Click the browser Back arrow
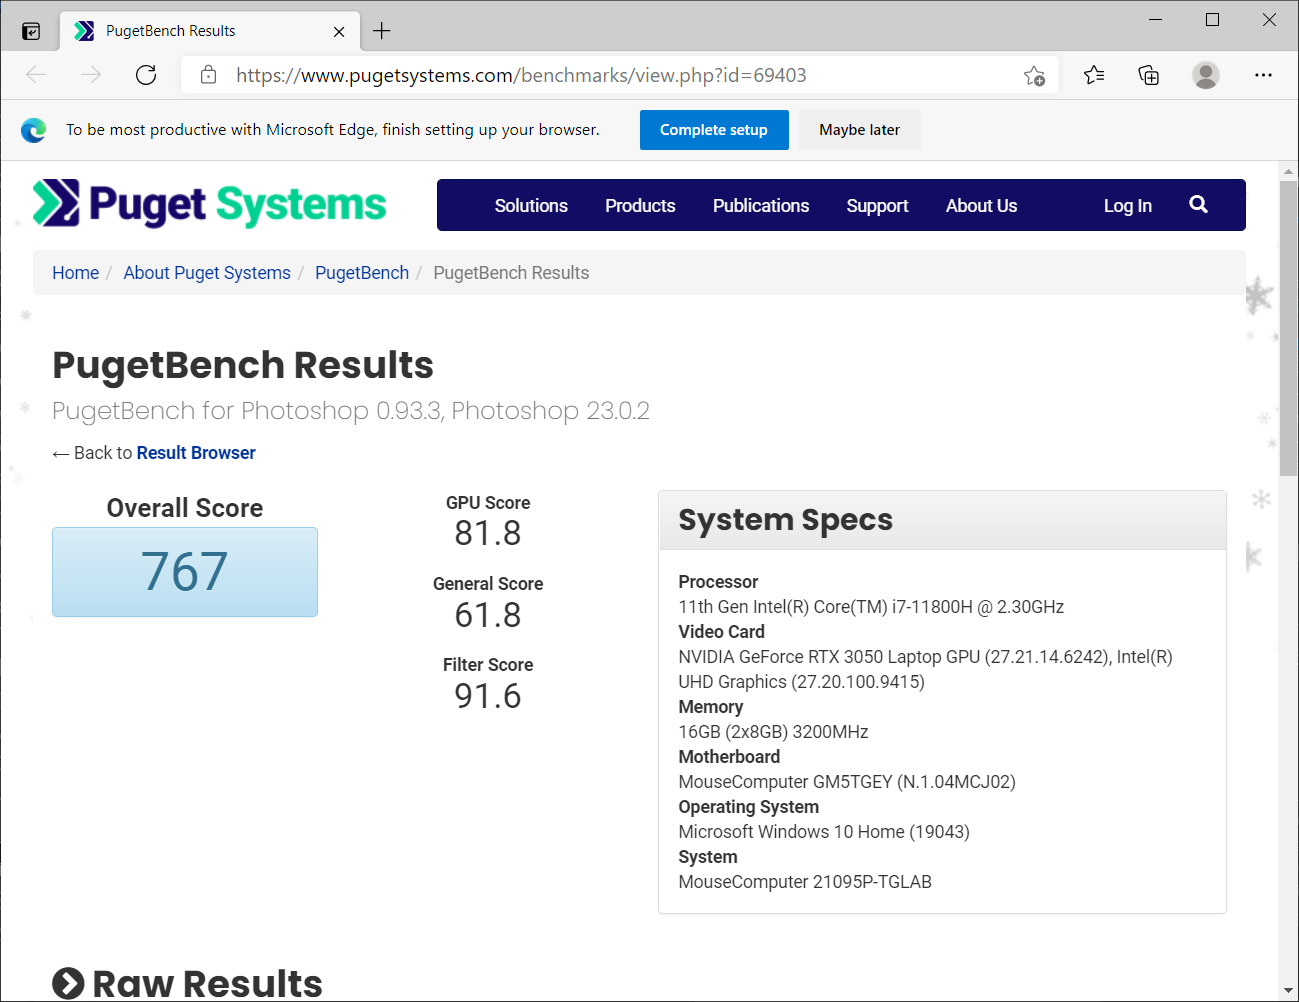This screenshot has height=1002, width=1299. (36, 75)
